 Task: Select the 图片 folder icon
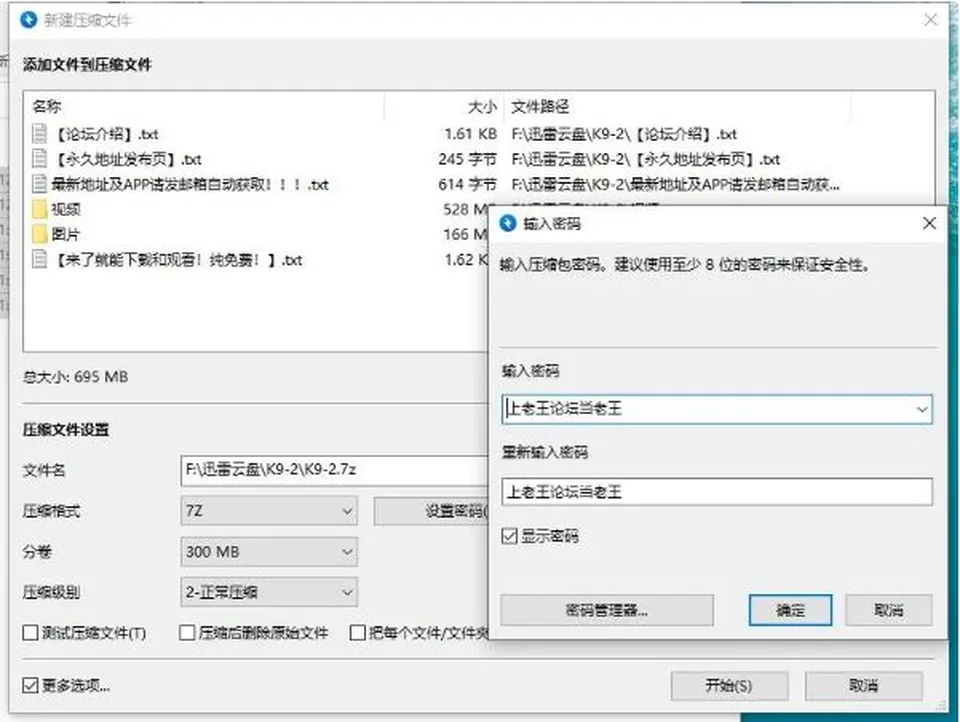click(40, 235)
